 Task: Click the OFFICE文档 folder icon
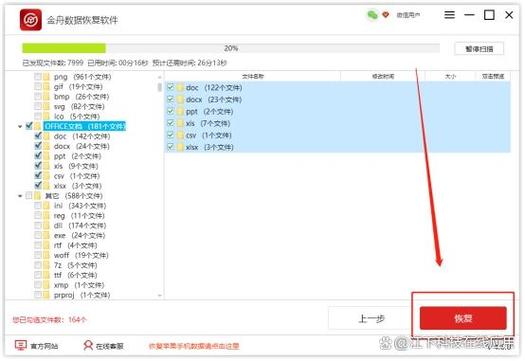[x=38, y=126]
